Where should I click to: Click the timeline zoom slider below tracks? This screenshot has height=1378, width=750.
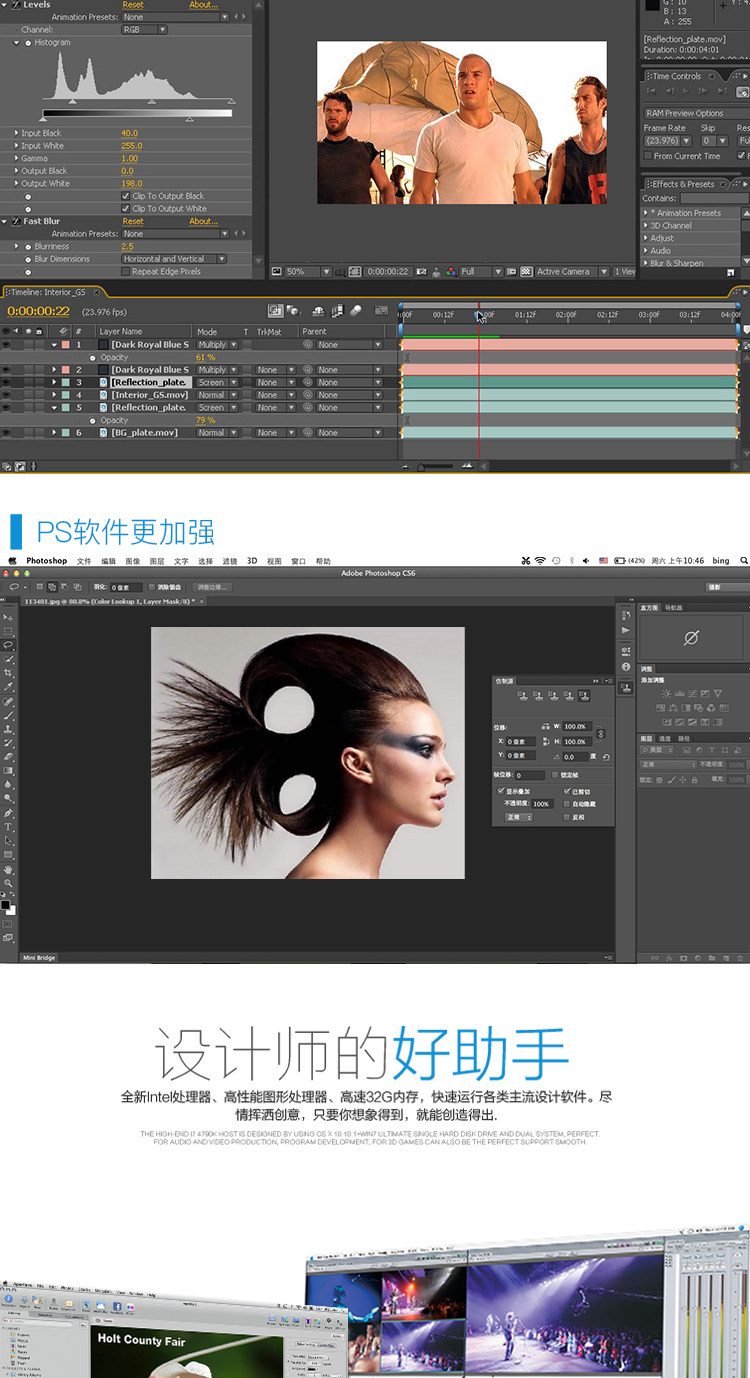tap(435, 466)
